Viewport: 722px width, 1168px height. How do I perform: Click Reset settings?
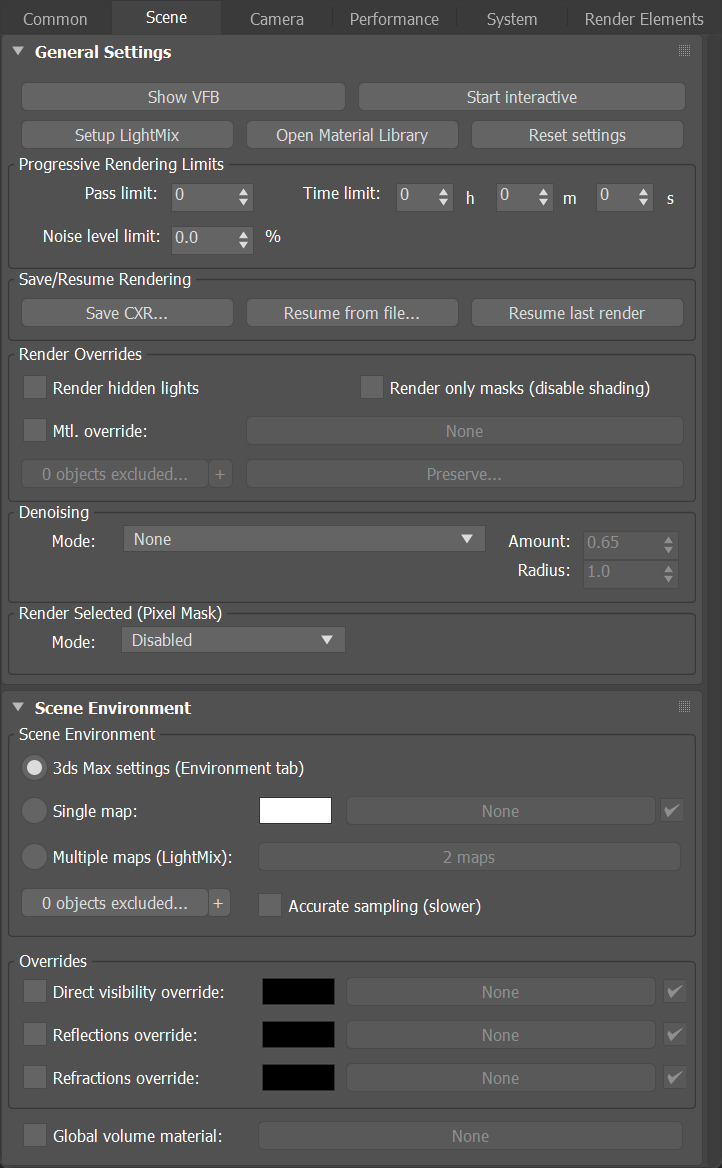coord(577,135)
